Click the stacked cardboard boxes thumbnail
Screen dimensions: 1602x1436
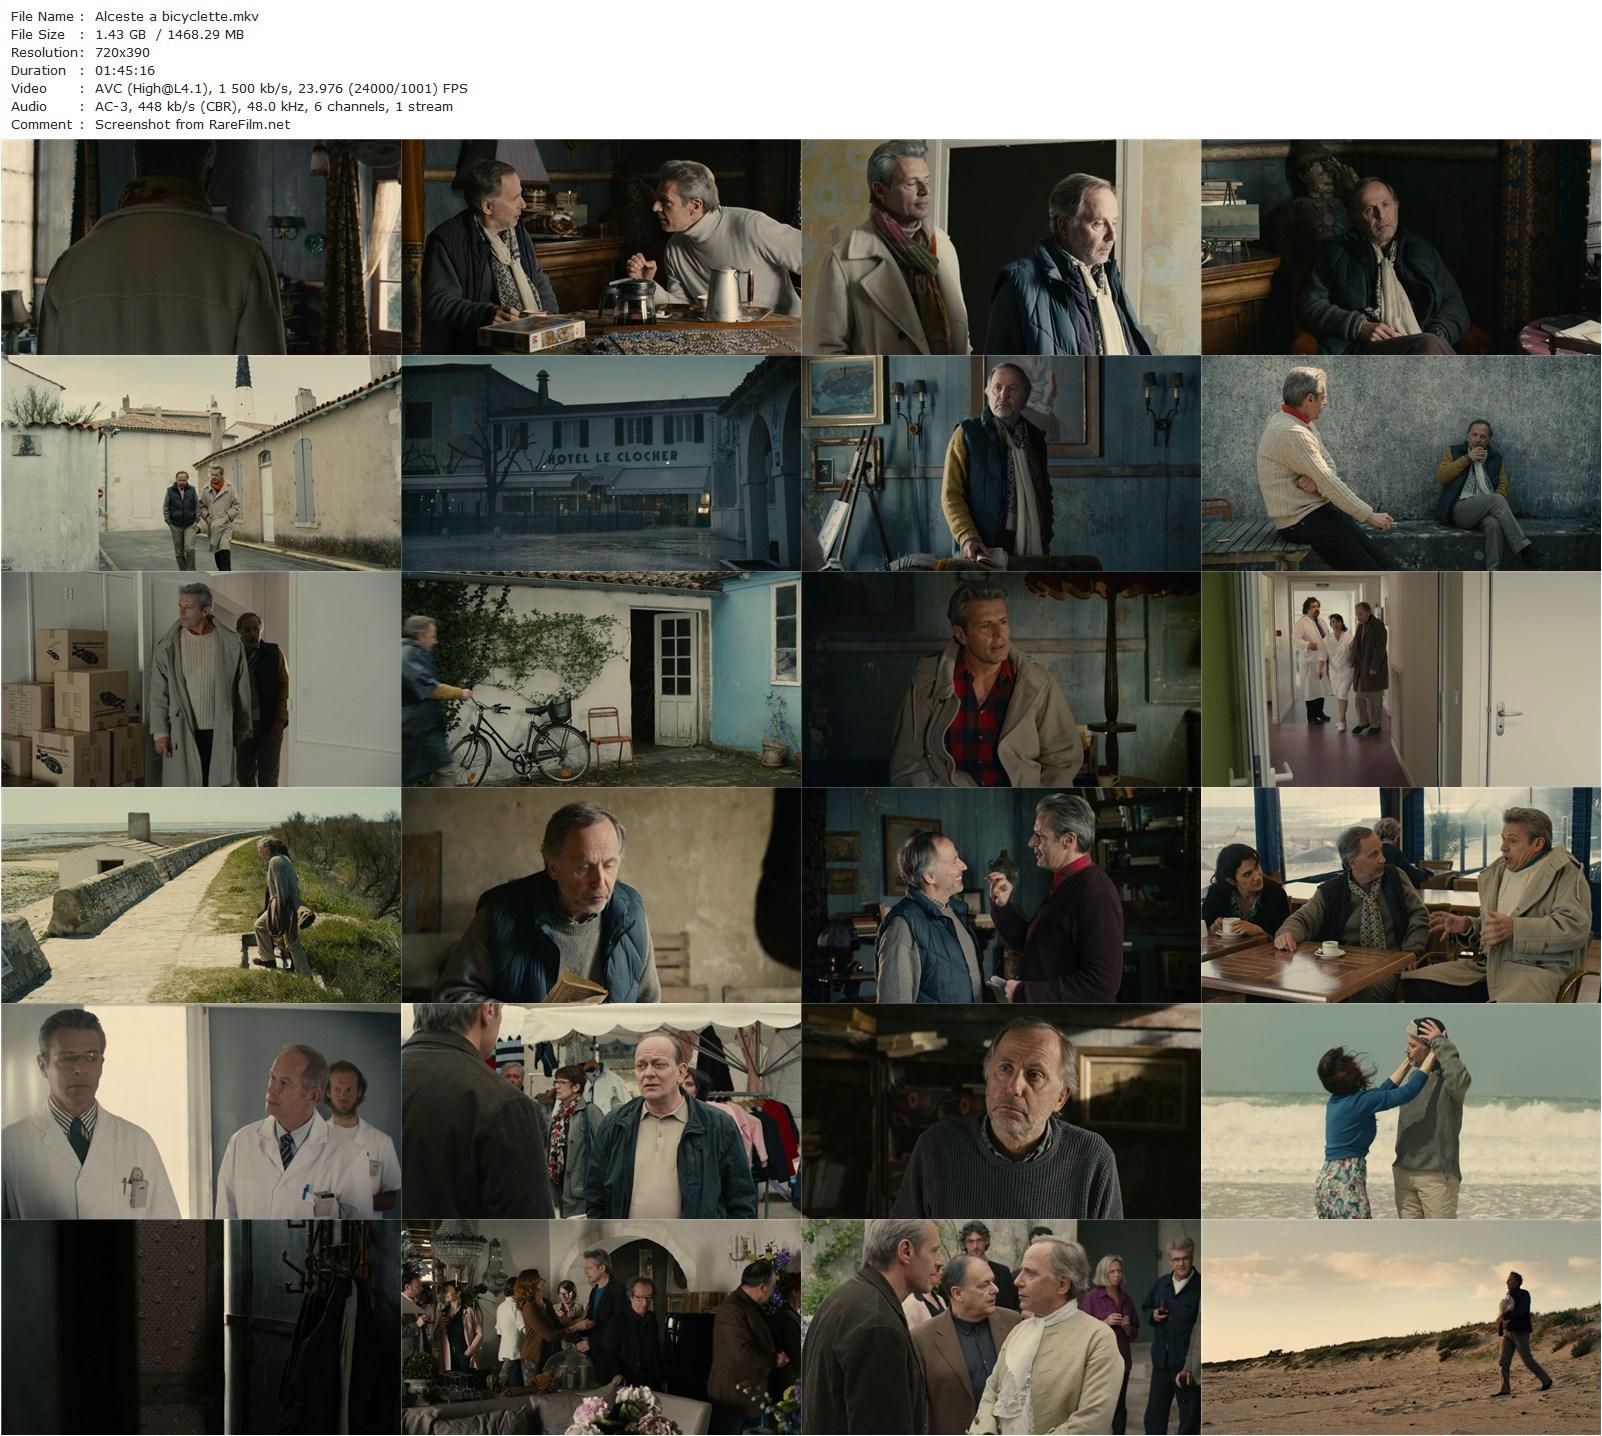click(201, 679)
